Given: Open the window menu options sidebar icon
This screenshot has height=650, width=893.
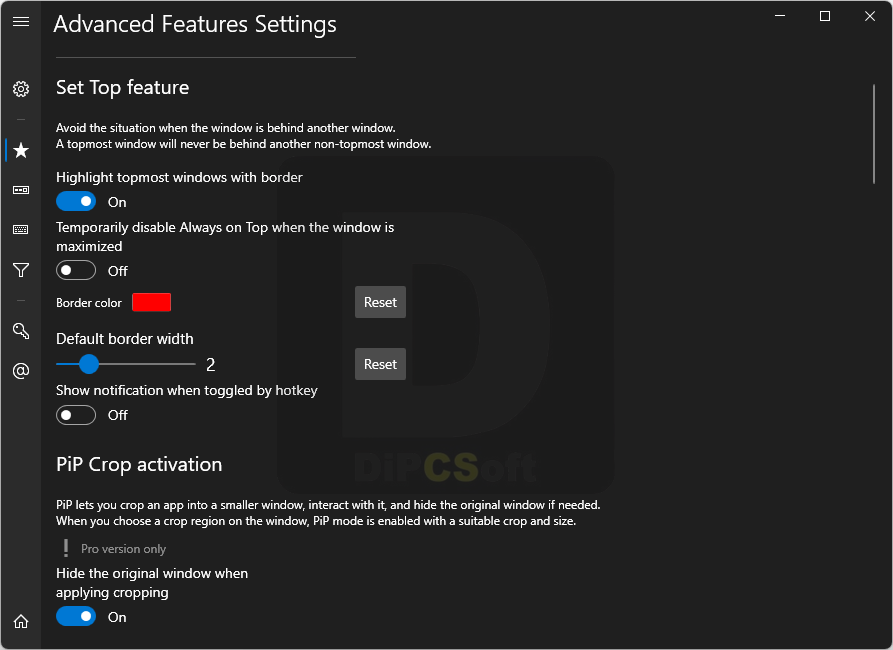Looking at the screenshot, I should pyautogui.click(x=21, y=190).
